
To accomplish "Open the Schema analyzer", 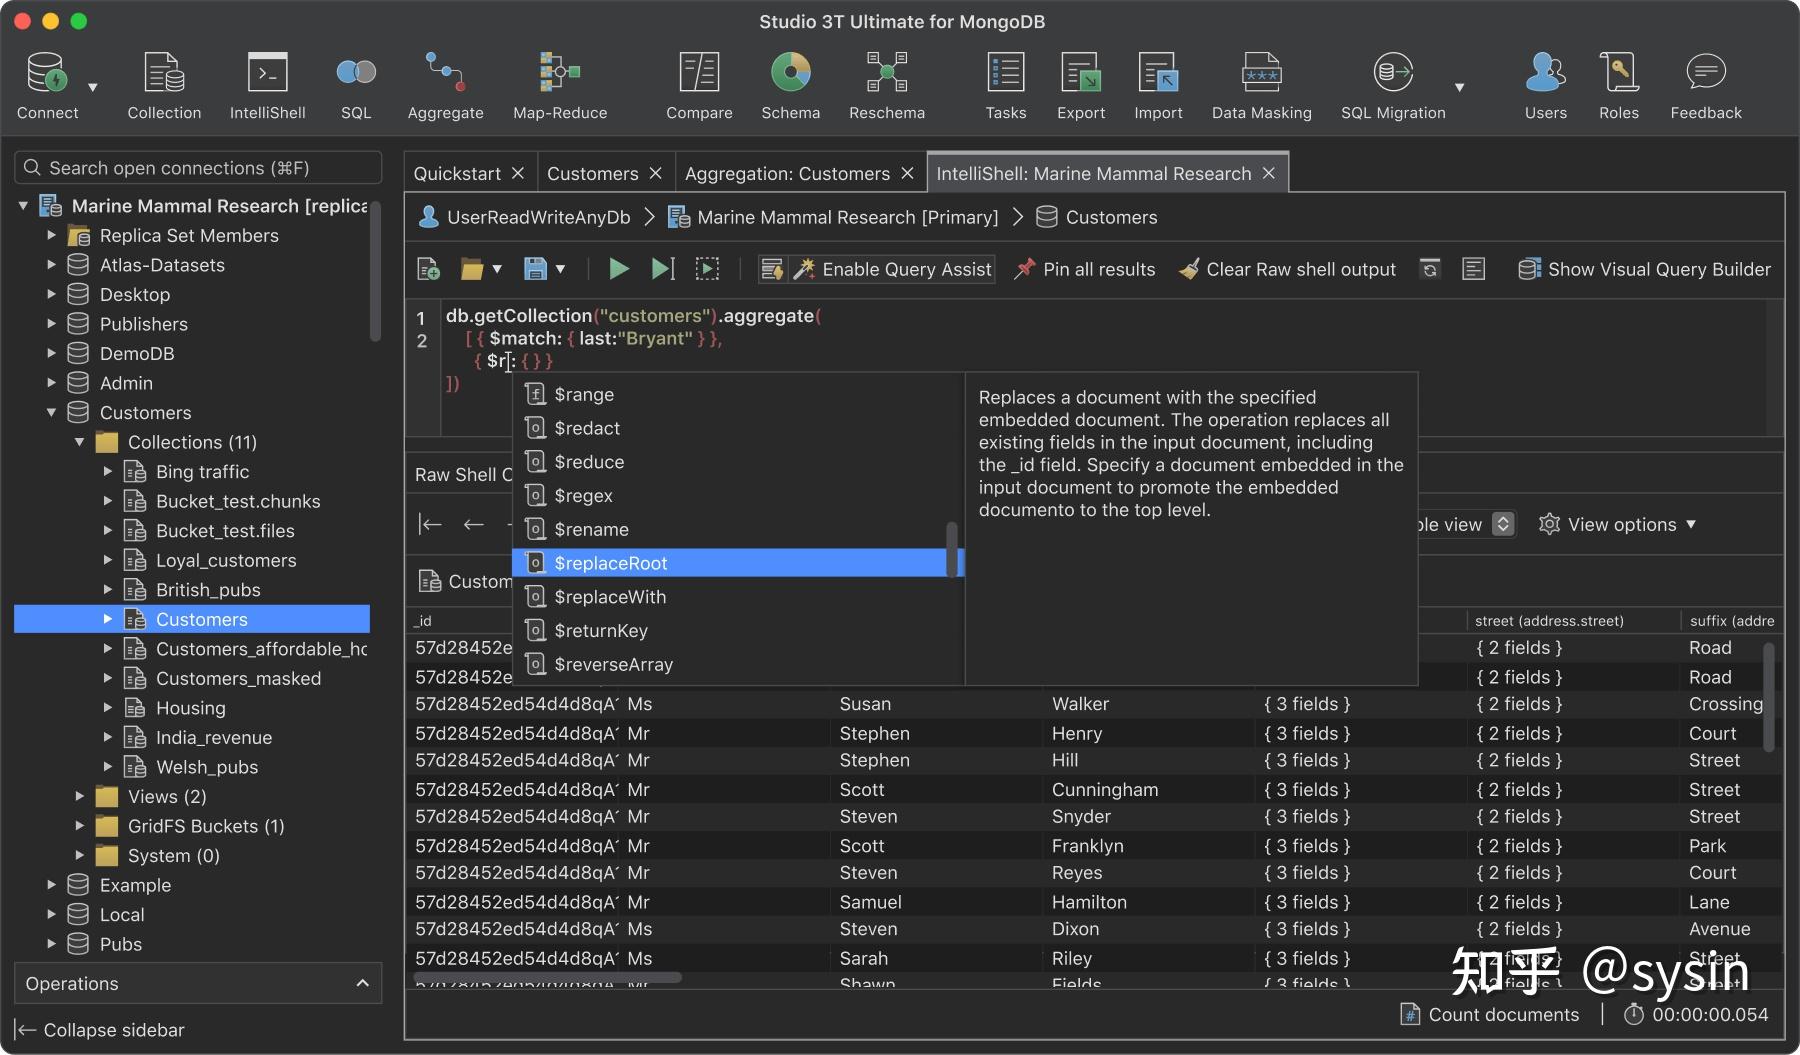I will [x=789, y=83].
